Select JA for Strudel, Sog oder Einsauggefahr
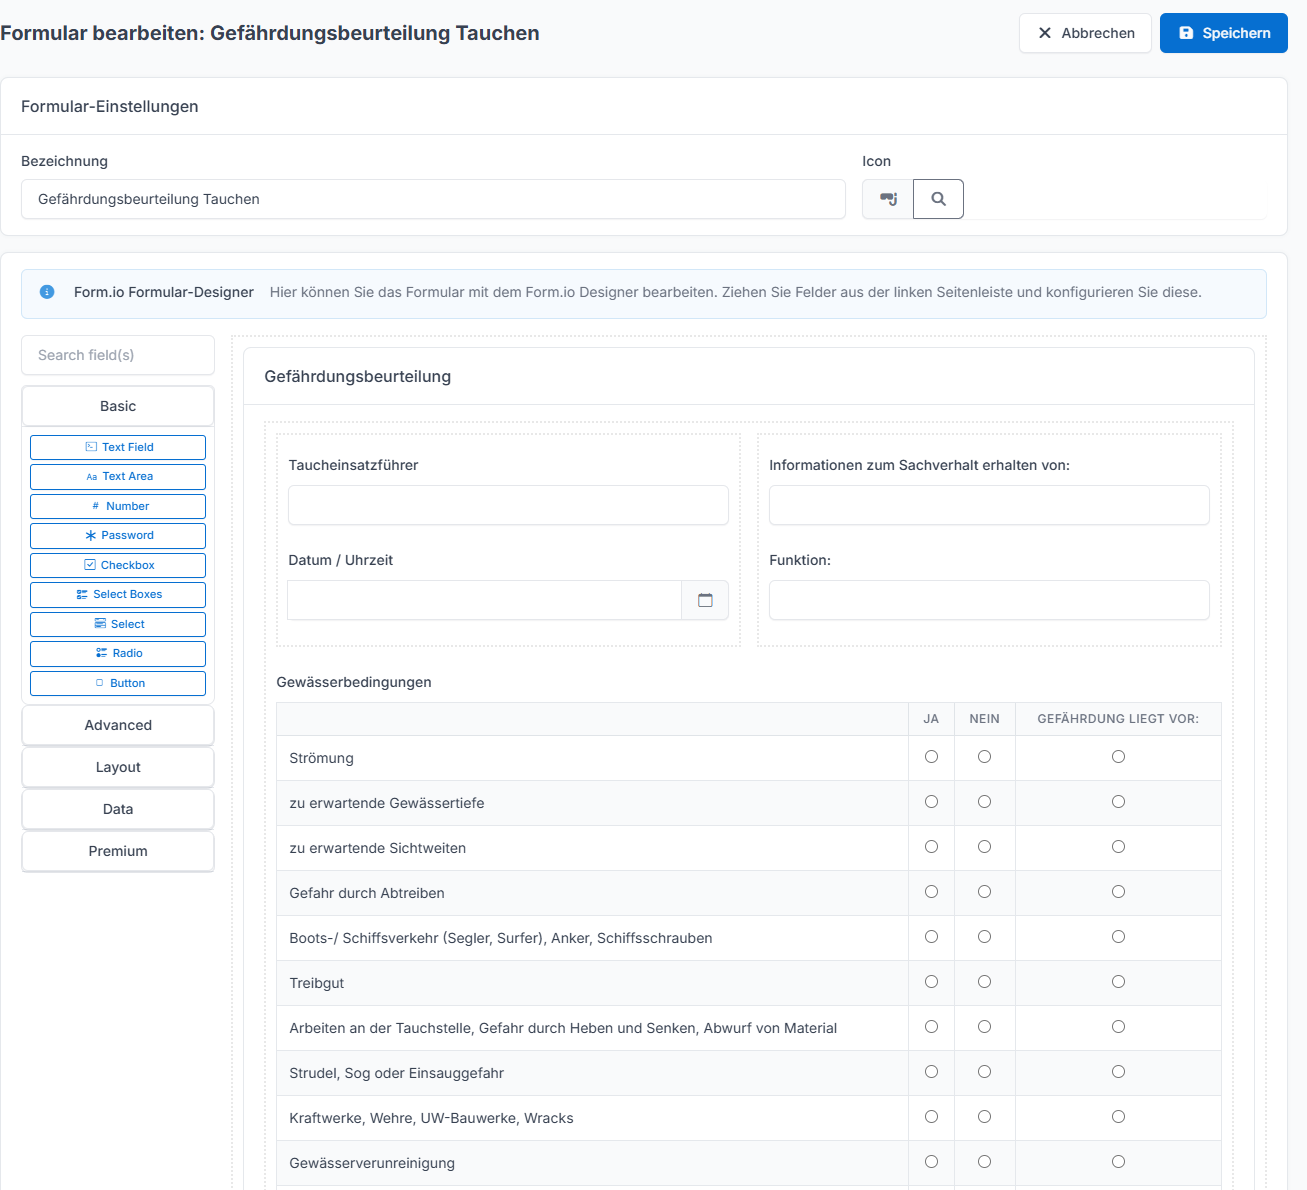This screenshot has height=1190, width=1307. pos(931,1072)
